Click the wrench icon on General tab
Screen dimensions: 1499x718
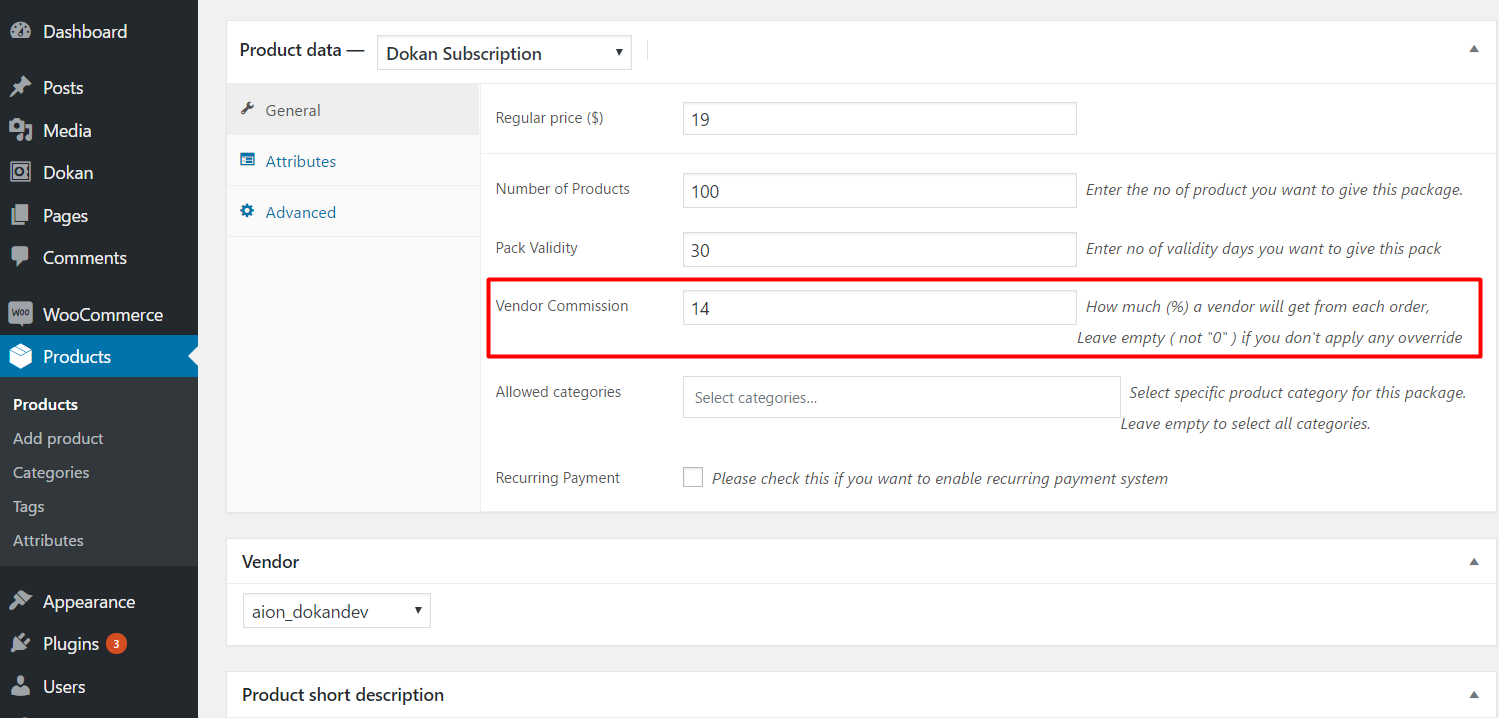pyautogui.click(x=247, y=109)
